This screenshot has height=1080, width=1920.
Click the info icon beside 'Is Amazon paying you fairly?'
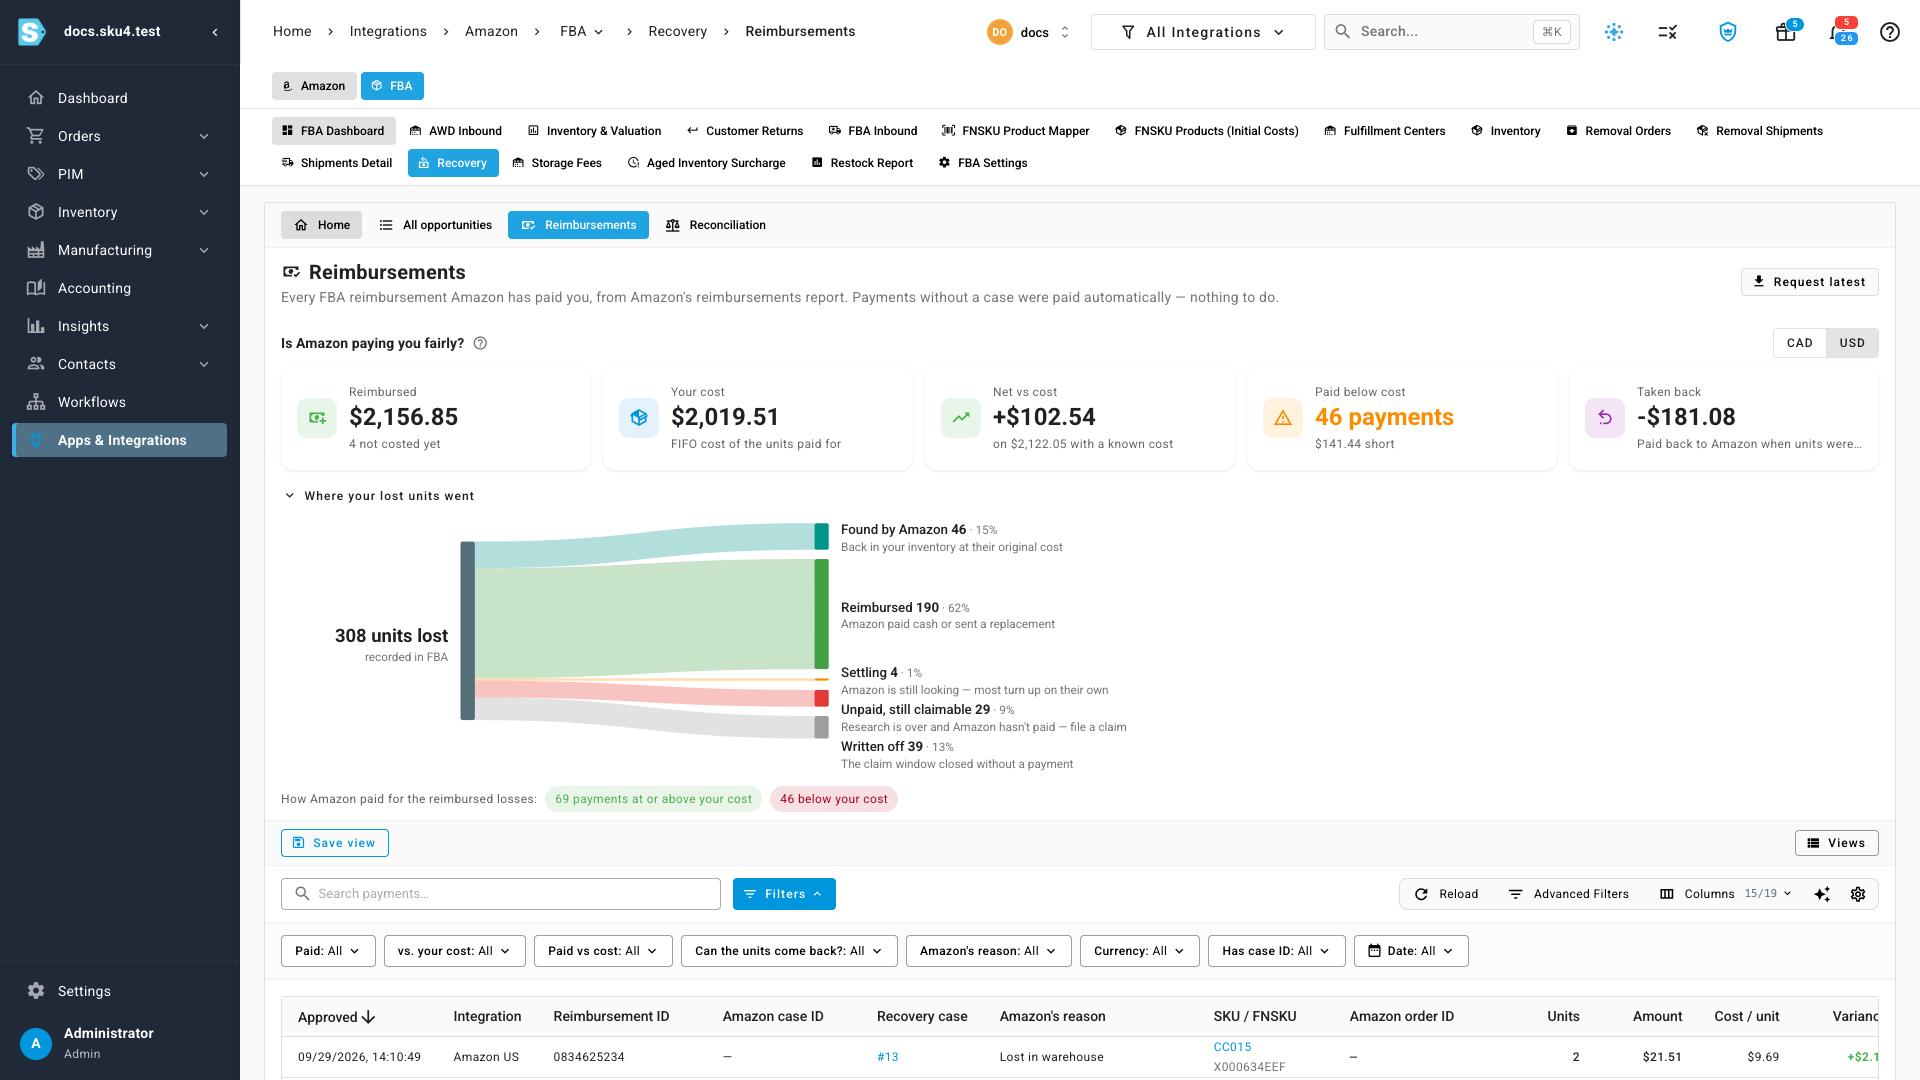coord(480,343)
